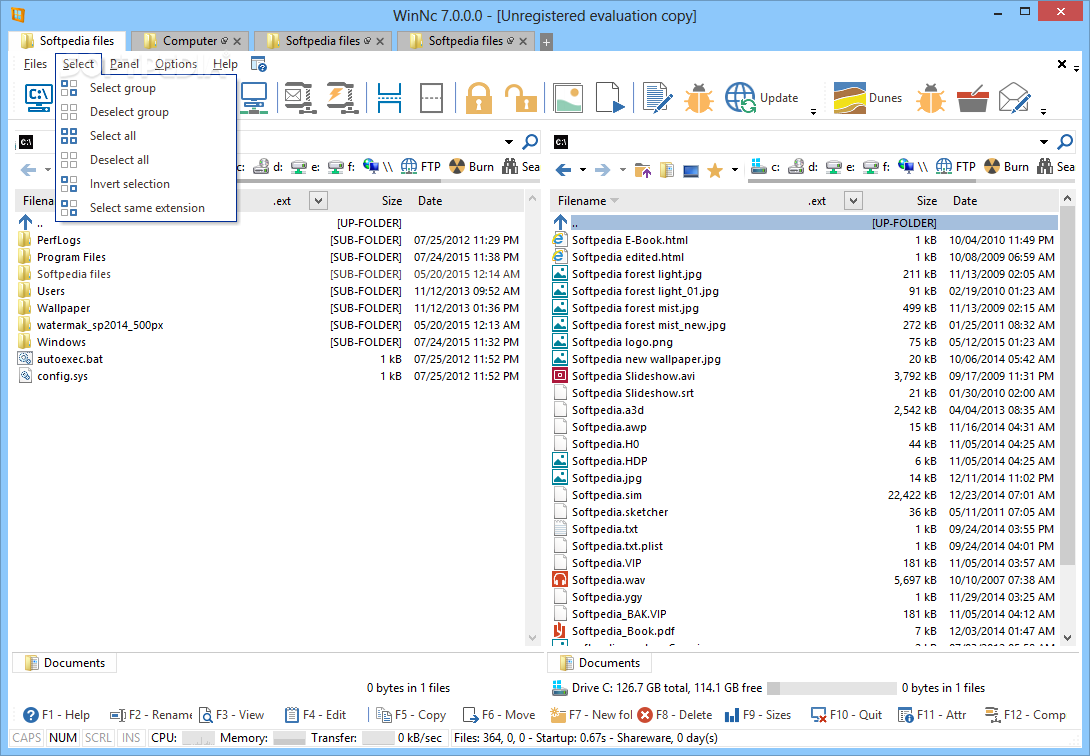
Task: Open the left panel path dropdown
Action: [x=509, y=142]
